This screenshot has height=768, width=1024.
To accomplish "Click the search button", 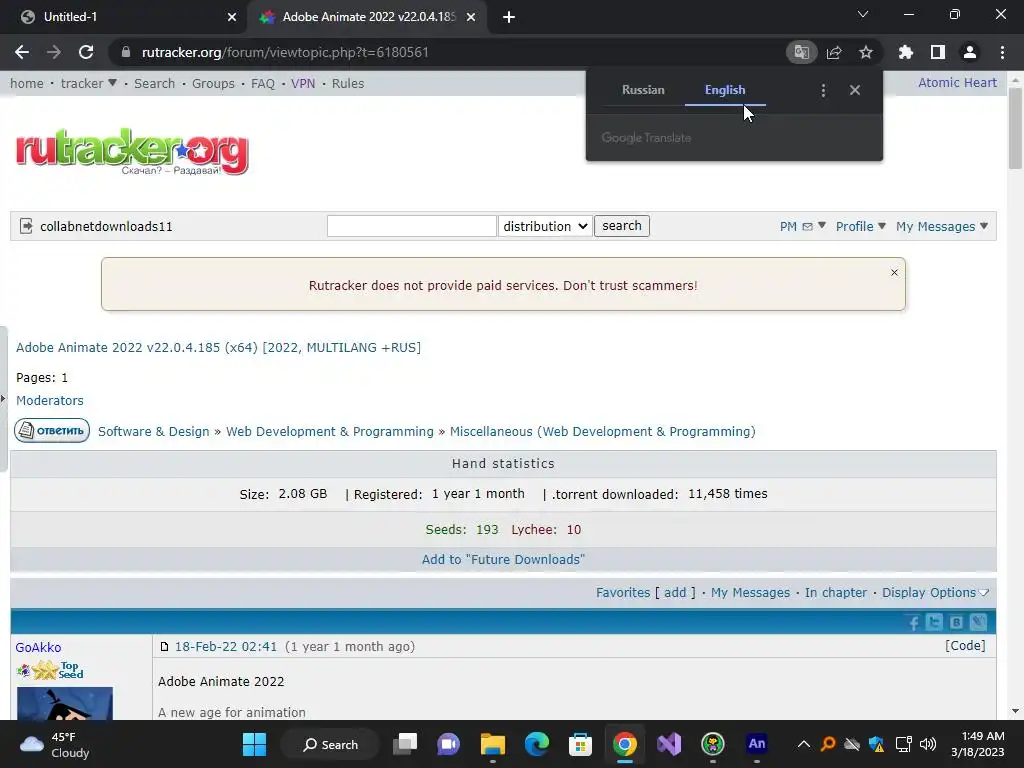I will tap(622, 226).
